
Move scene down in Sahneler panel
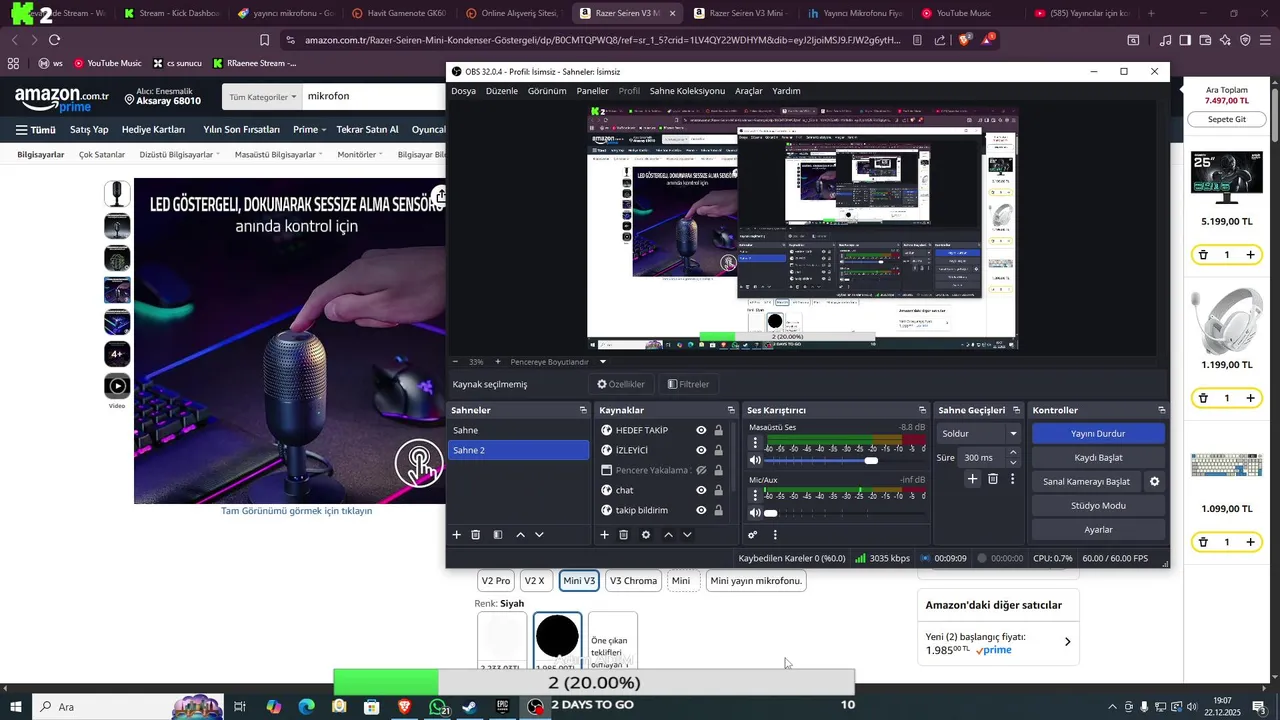click(x=539, y=535)
